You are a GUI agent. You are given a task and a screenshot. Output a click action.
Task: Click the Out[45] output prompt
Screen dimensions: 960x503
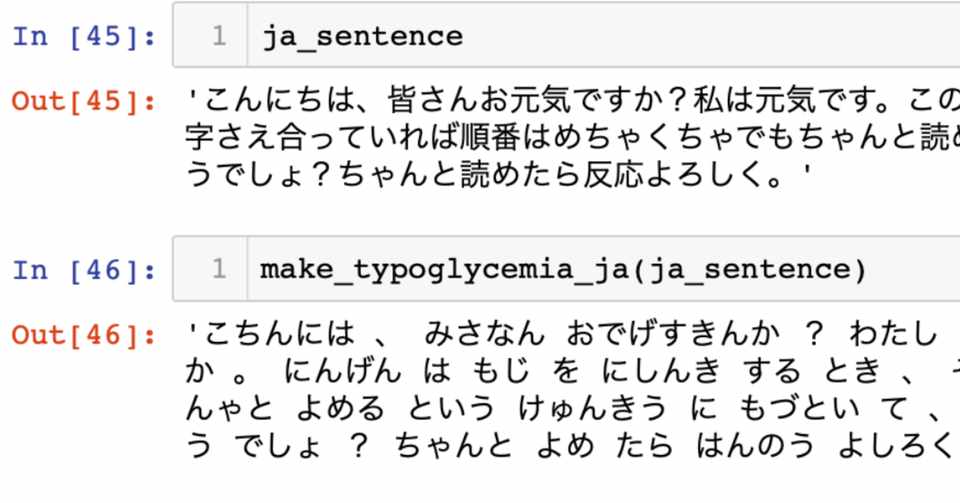point(84,101)
